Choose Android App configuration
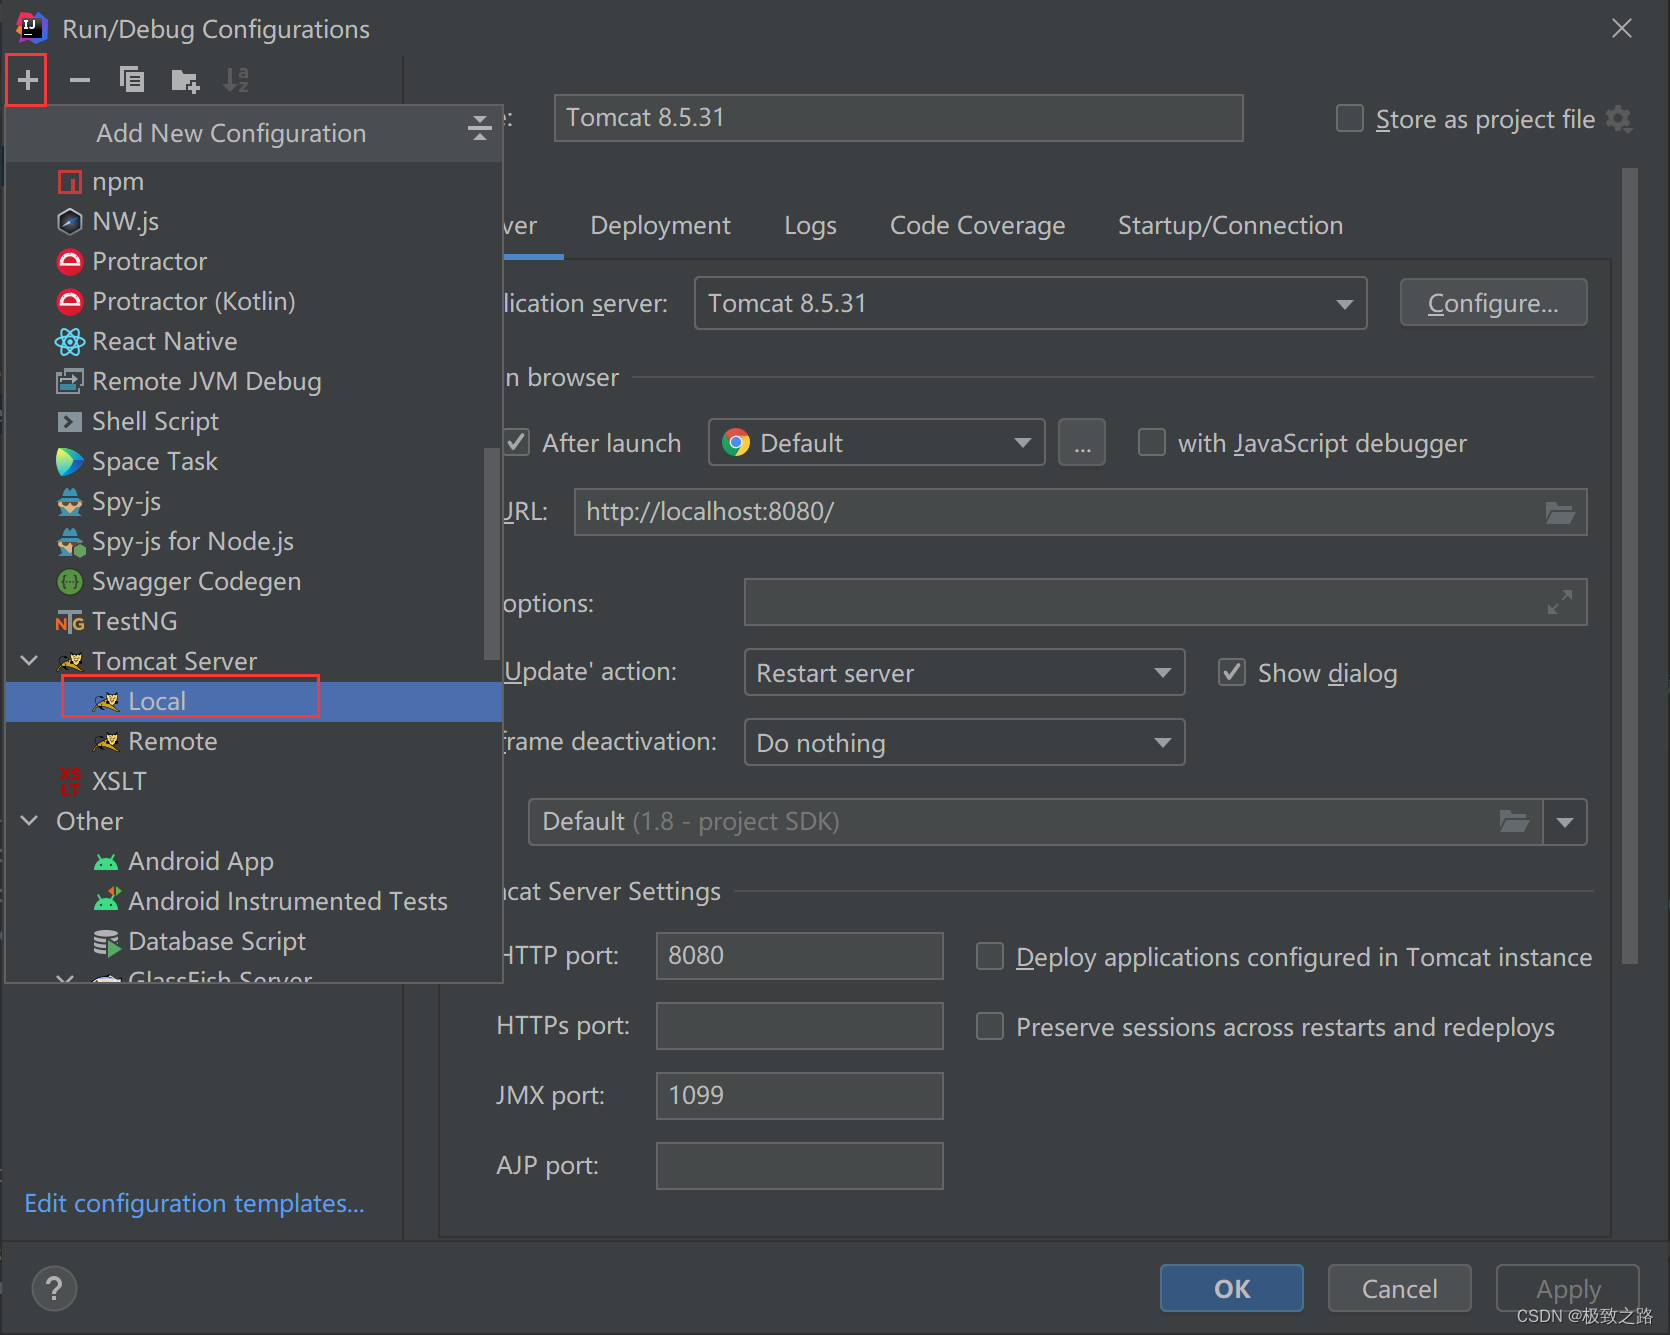This screenshot has height=1335, width=1670. point(254,862)
